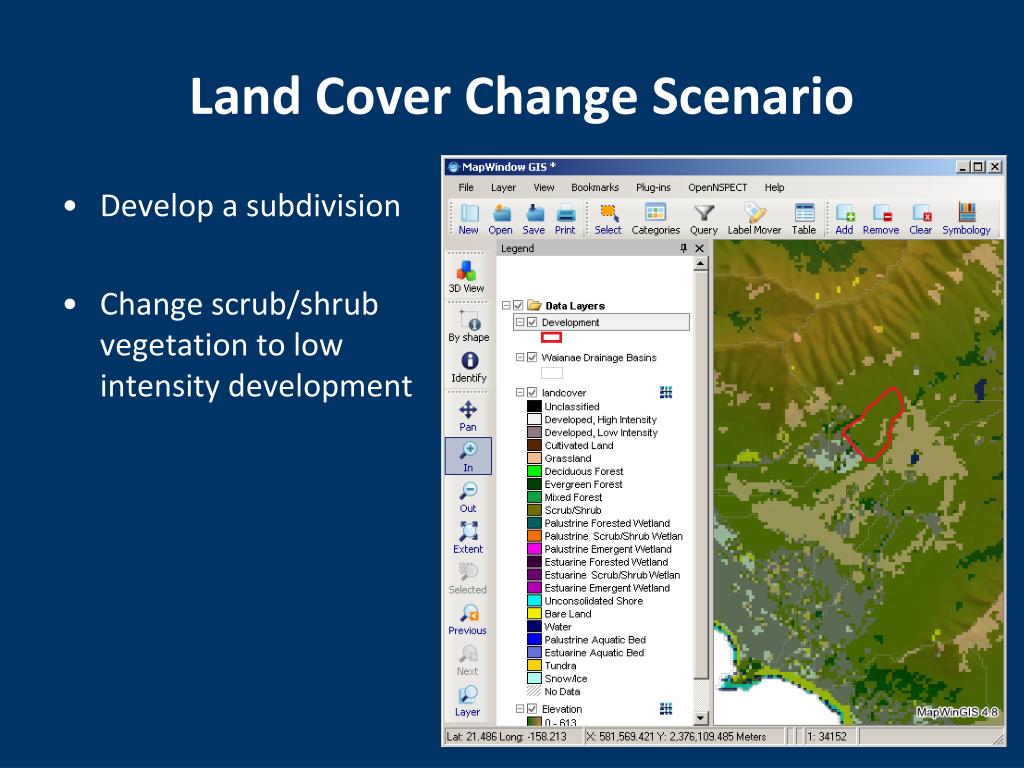
Task: Open the attribute Table
Action: (x=804, y=219)
